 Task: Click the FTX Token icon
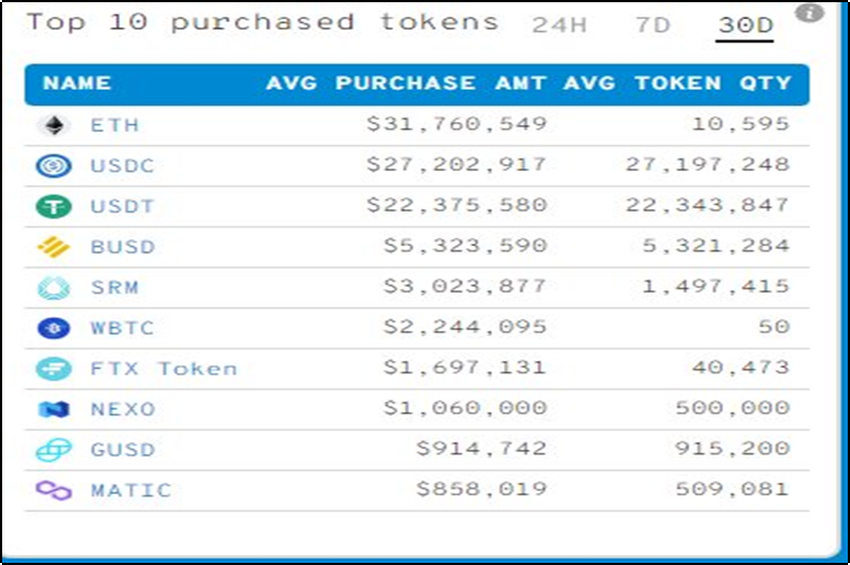pyautogui.click(x=53, y=369)
